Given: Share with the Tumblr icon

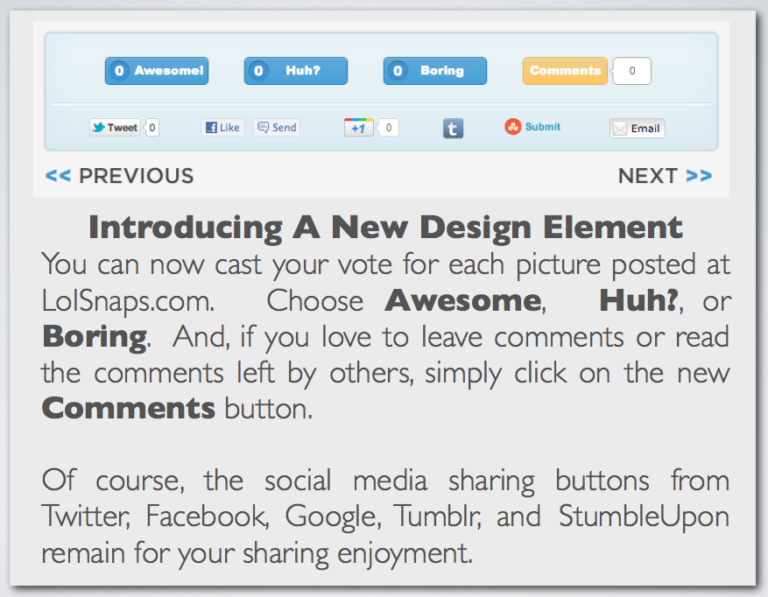Looking at the screenshot, I should [453, 128].
